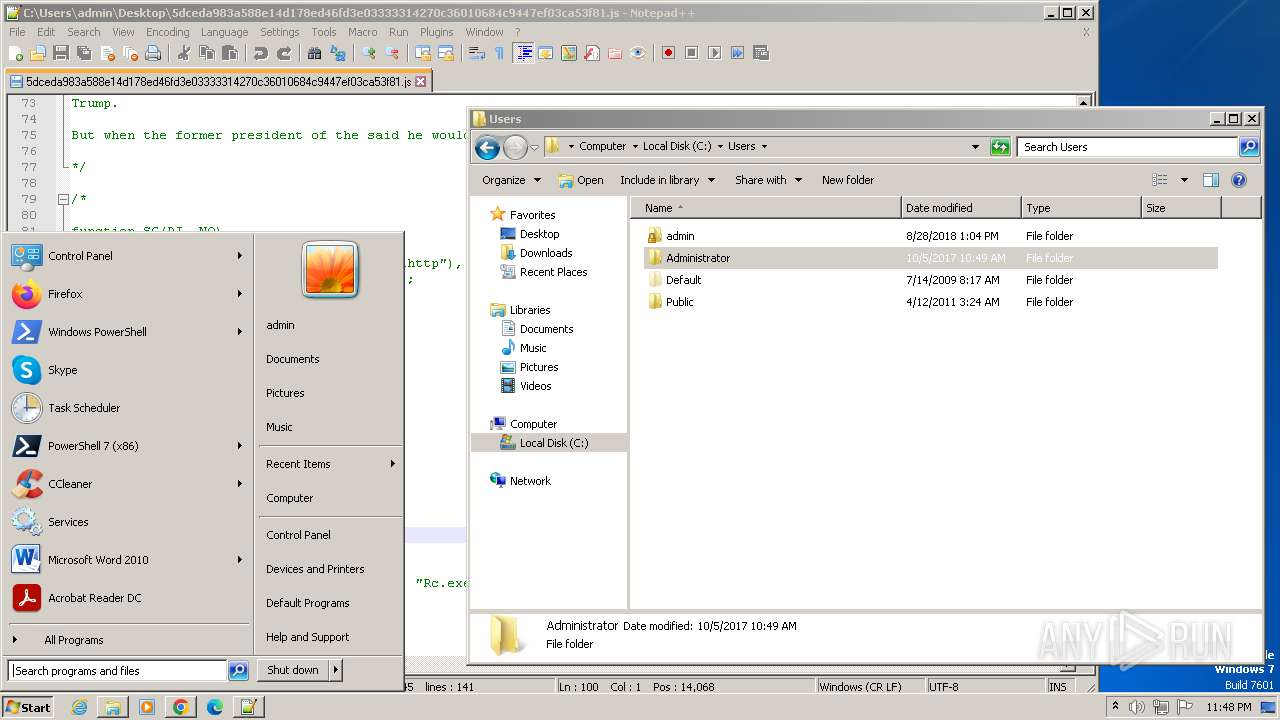Click the Redo arrow in Notepad++ toolbar
The width and height of the screenshot is (1280, 720).
(284, 53)
